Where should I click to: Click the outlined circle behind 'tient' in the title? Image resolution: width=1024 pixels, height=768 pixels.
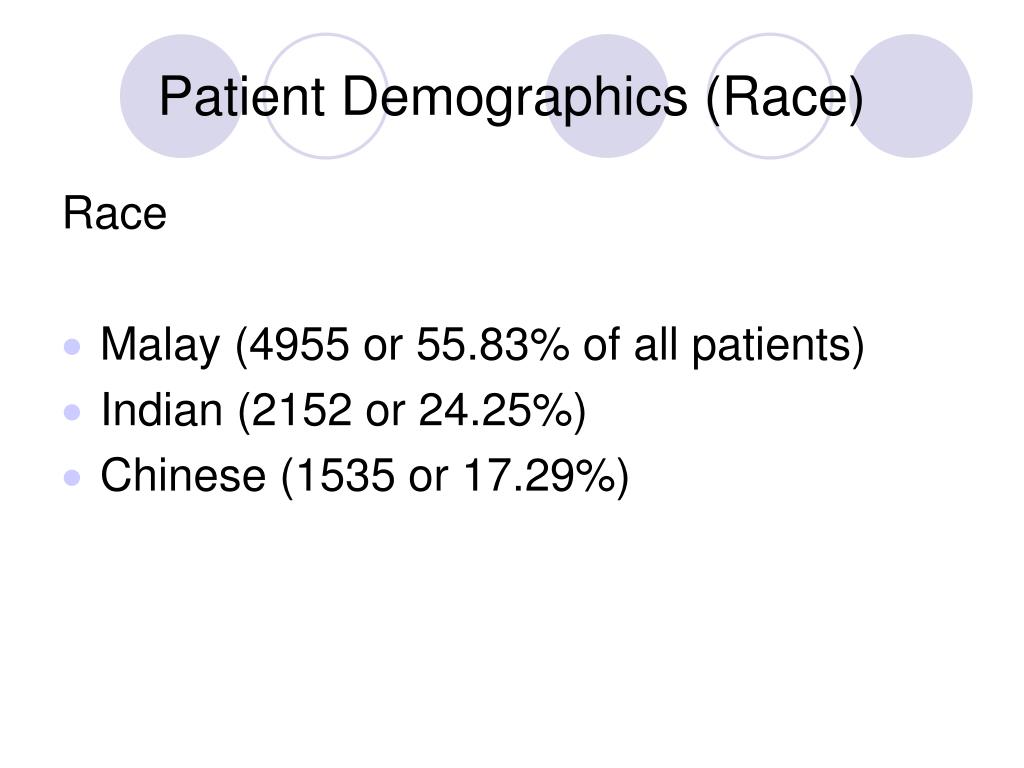click(x=326, y=96)
